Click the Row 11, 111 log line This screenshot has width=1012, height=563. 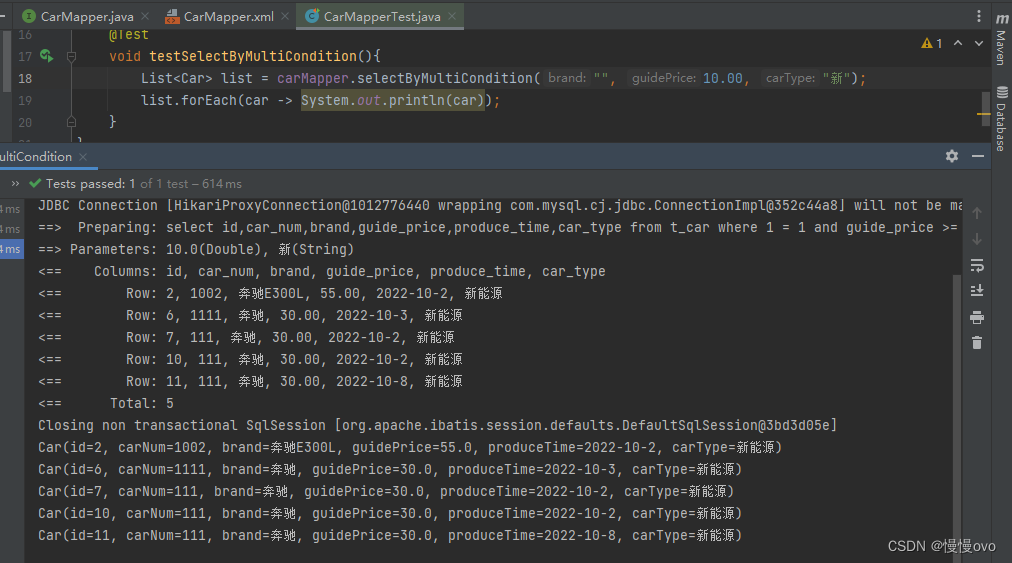(250, 381)
